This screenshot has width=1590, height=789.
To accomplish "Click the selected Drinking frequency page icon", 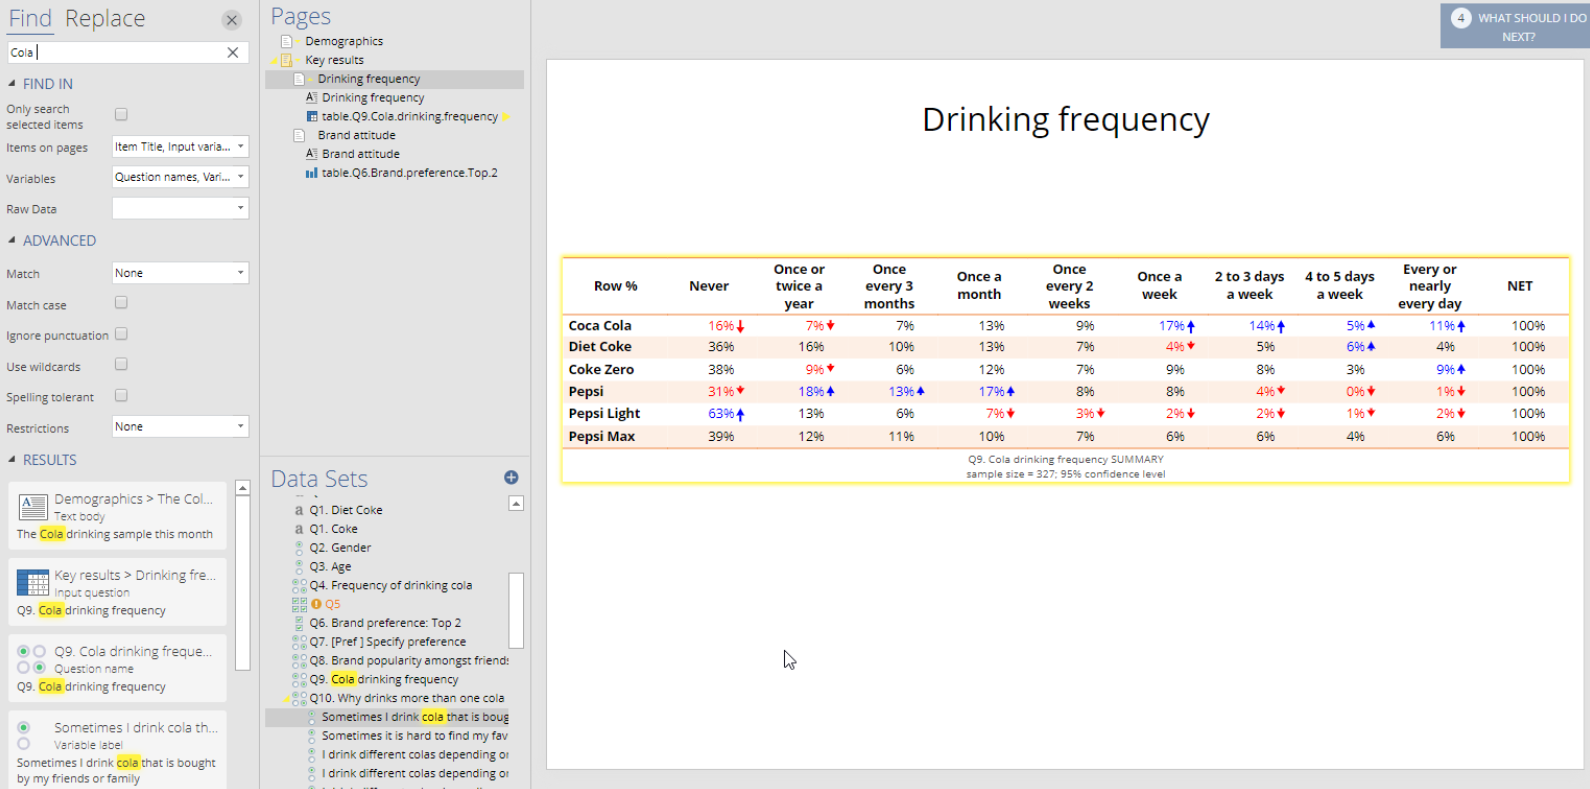I will pyautogui.click(x=299, y=79).
